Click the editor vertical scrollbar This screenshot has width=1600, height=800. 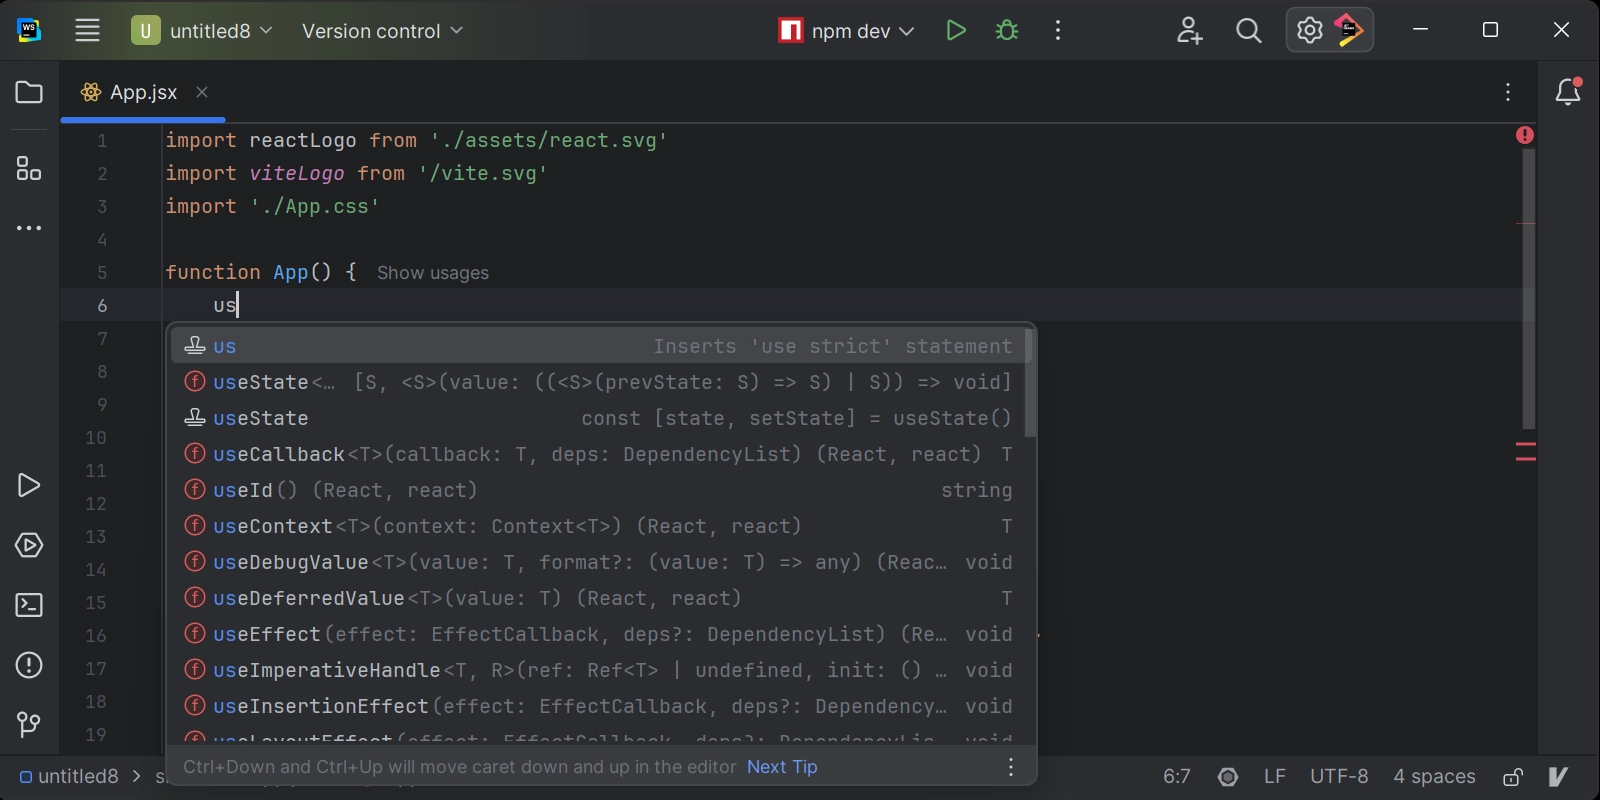(1528, 289)
